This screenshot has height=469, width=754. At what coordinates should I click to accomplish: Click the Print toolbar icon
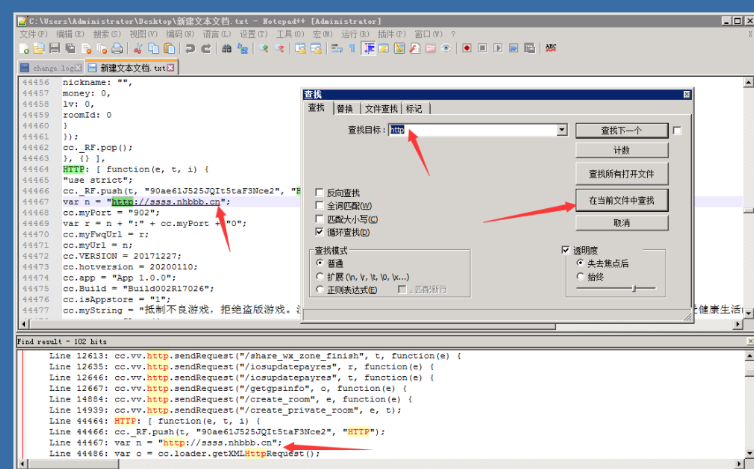pos(117,48)
